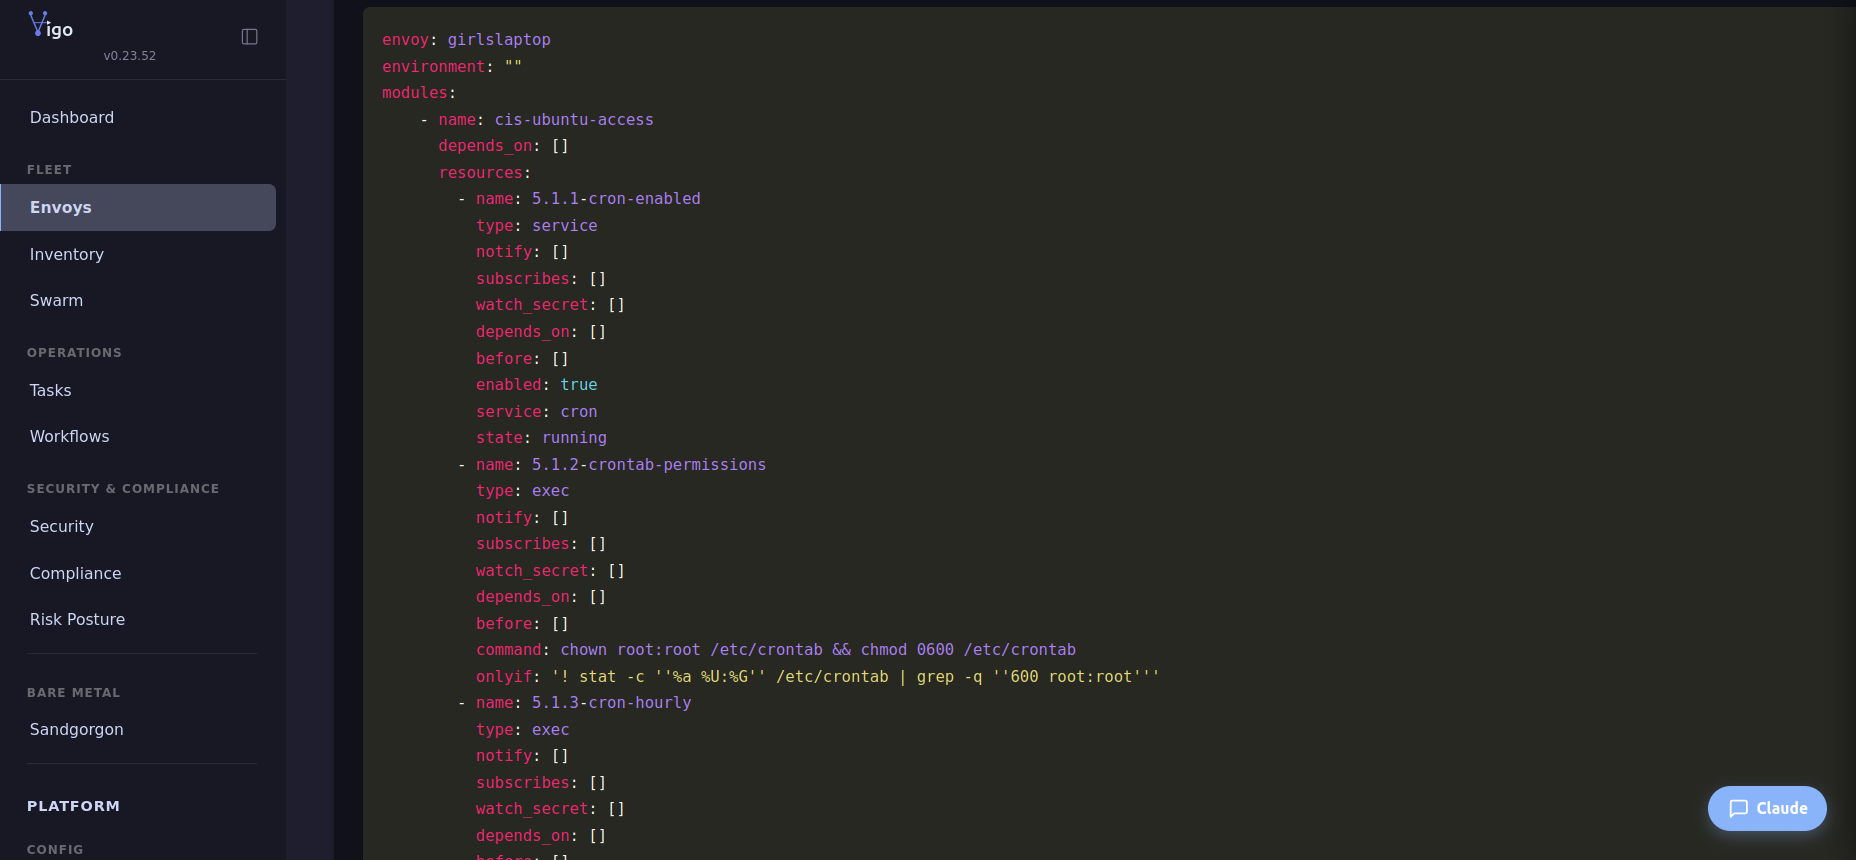The height and width of the screenshot is (860, 1856).
Task: Click resource name 5.1.1-cron-enabled
Action: (616, 199)
